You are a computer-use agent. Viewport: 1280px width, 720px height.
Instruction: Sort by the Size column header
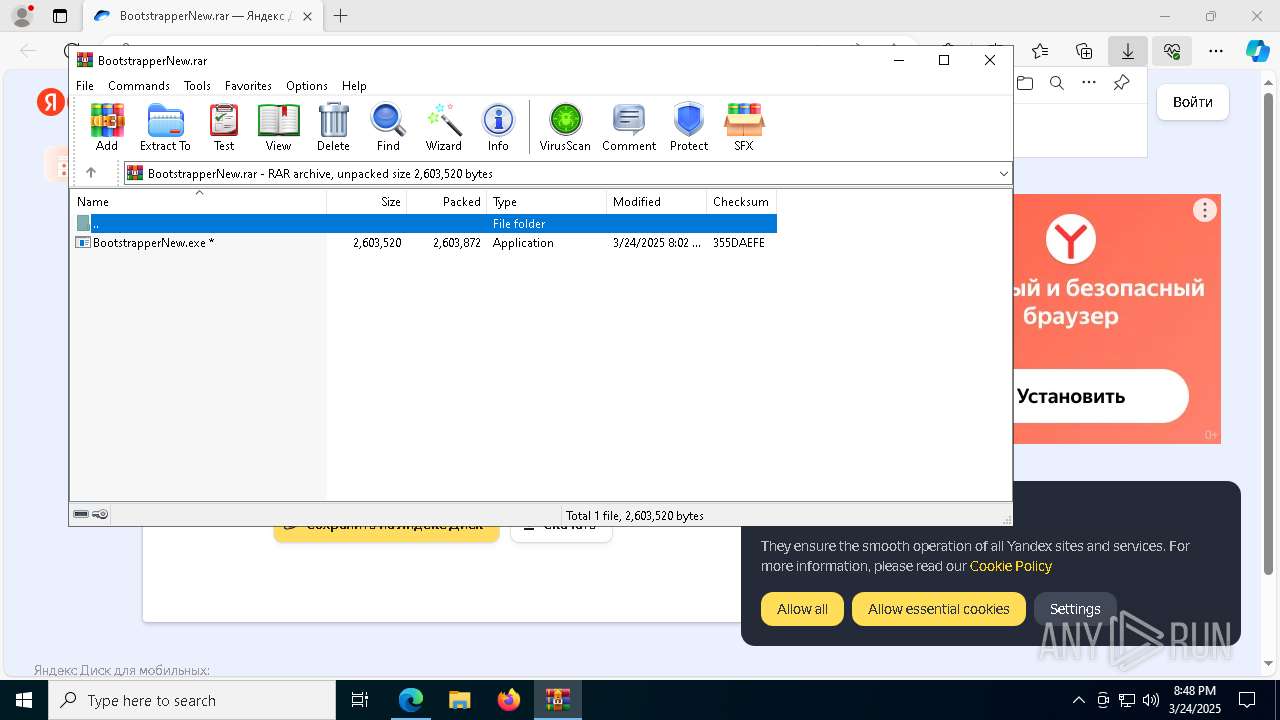[x=367, y=201]
